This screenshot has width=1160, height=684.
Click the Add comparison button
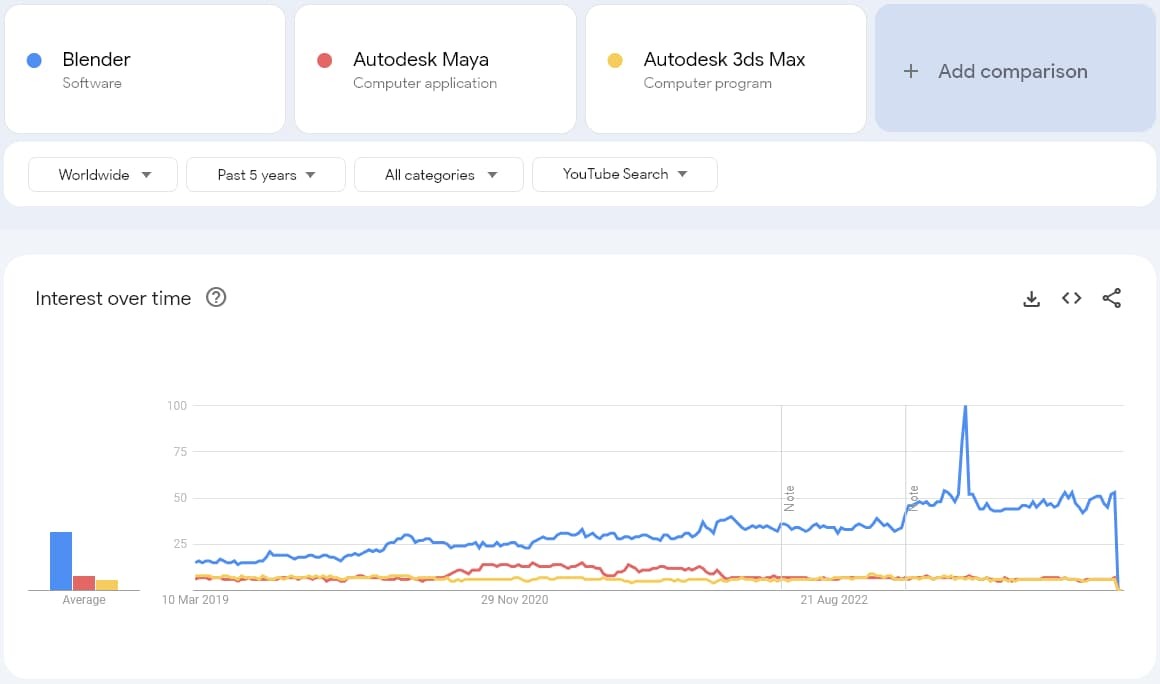[x=1015, y=69]
